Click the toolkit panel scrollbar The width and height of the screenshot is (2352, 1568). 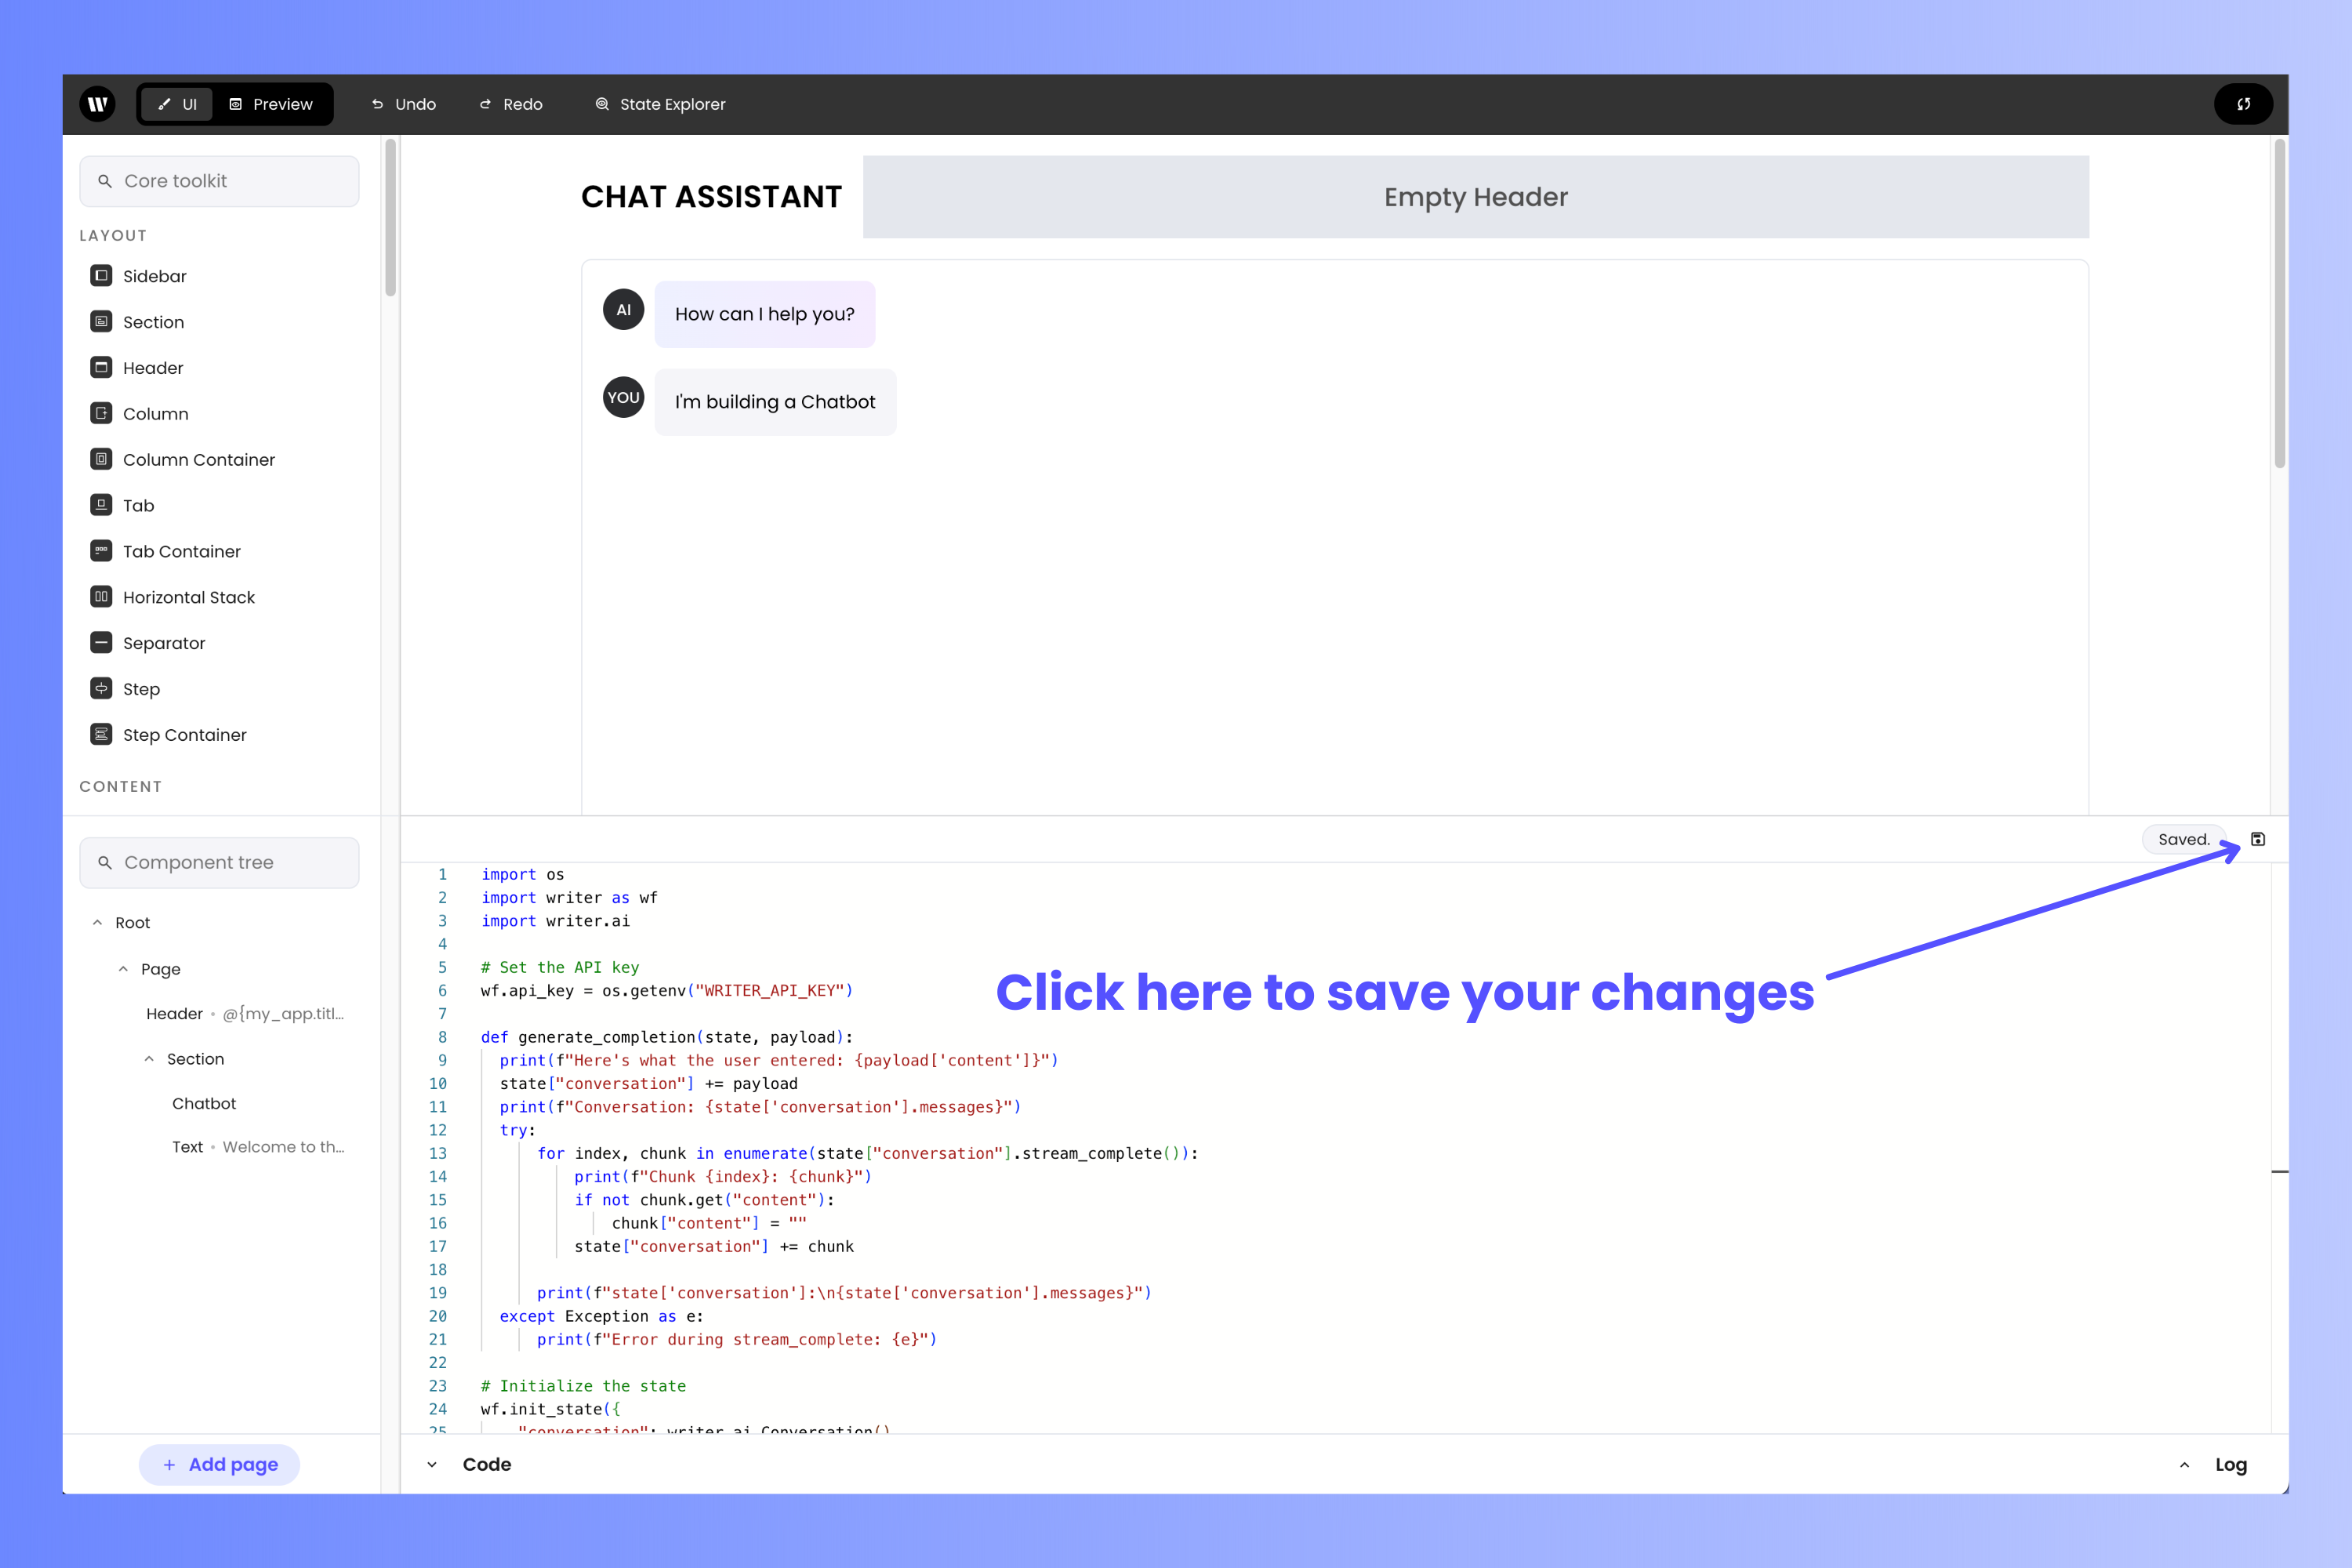pos(390,217)
